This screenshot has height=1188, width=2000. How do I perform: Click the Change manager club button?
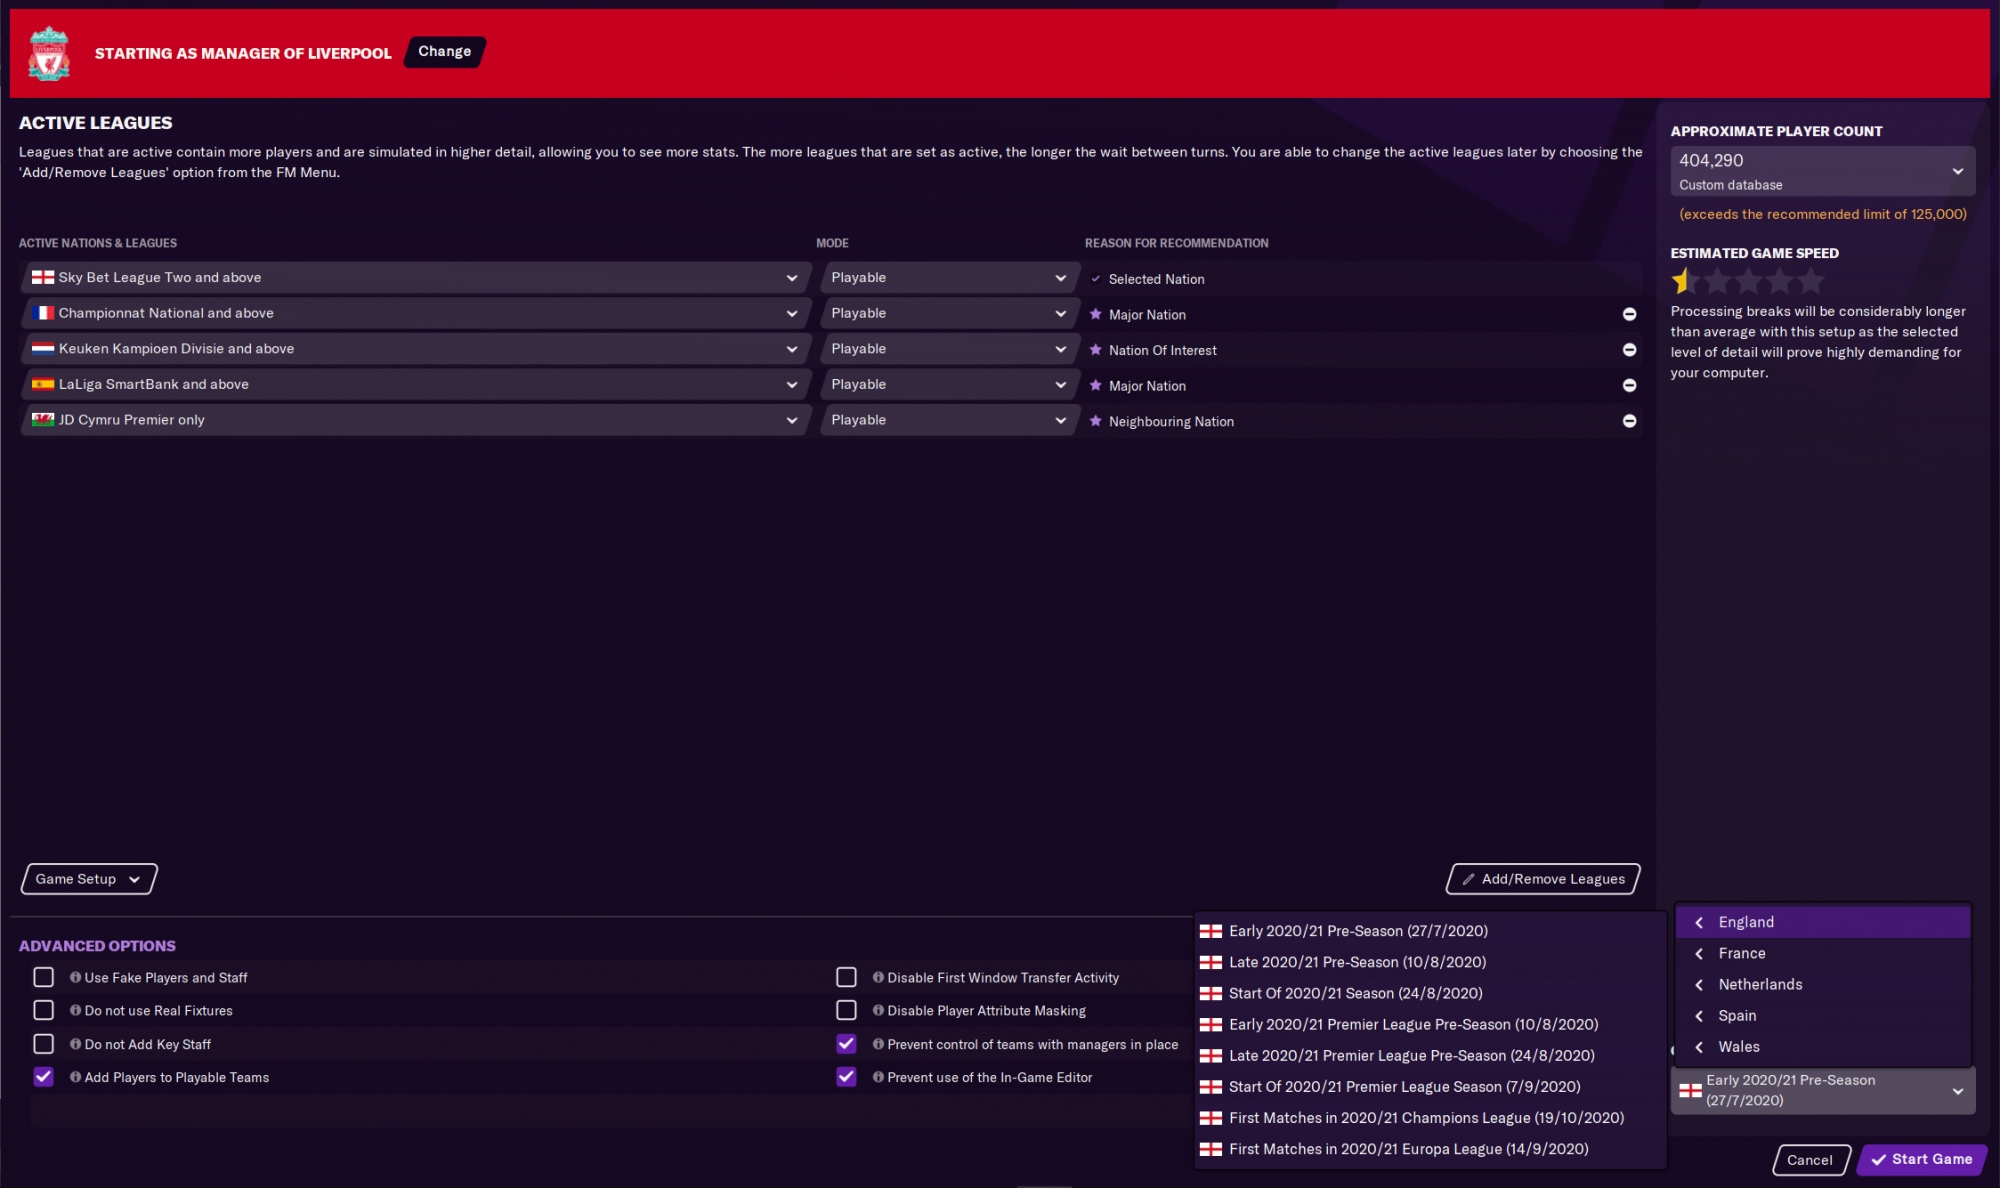444,51
